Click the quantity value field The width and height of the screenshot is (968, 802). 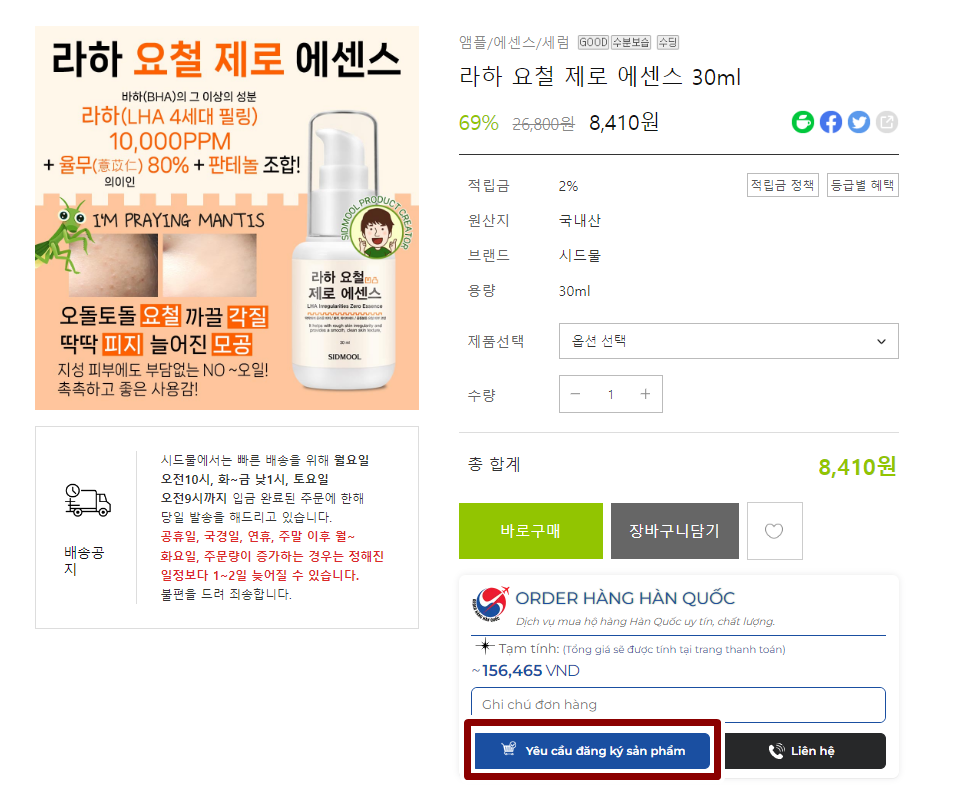point(611,394)
